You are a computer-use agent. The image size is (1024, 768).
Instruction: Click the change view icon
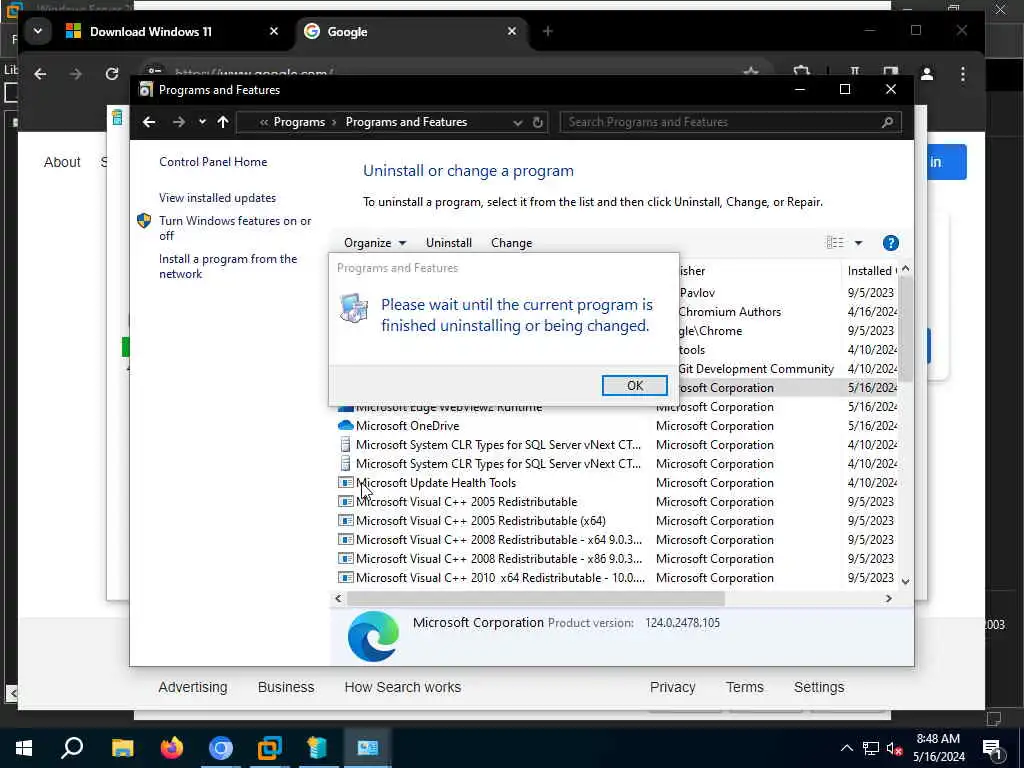coord(835,243)
